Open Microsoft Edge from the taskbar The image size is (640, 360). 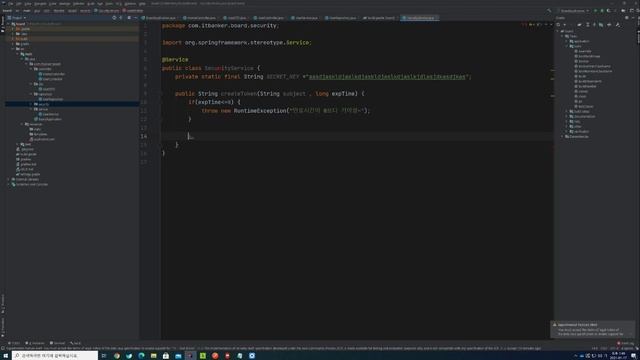(x=141, y=356)
